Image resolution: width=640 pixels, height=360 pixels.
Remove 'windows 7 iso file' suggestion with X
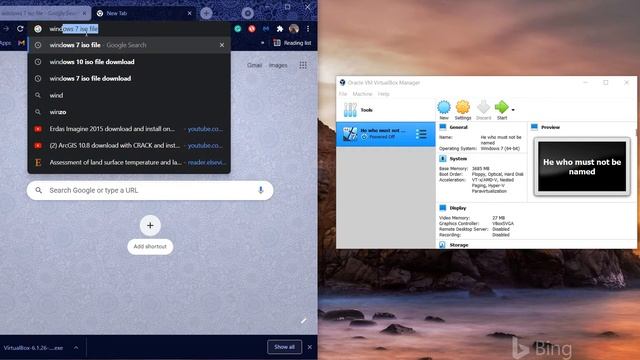coord(222,45)
